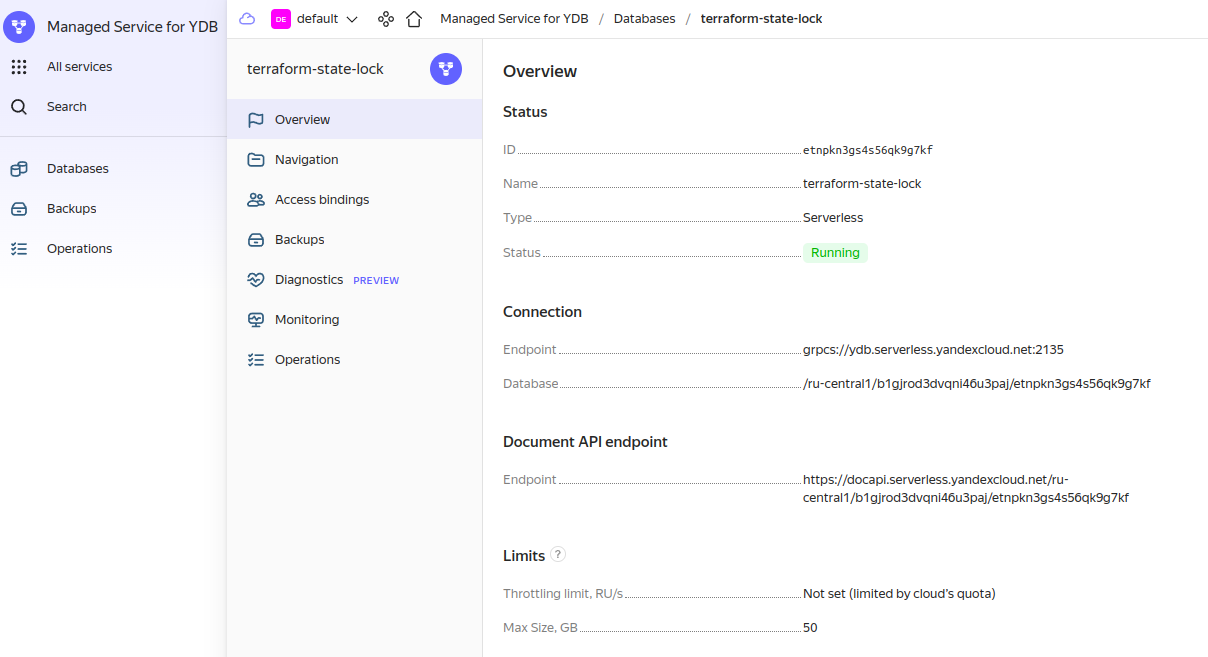
Task: Open the All services grid icon
Action: tap(19, 67)
